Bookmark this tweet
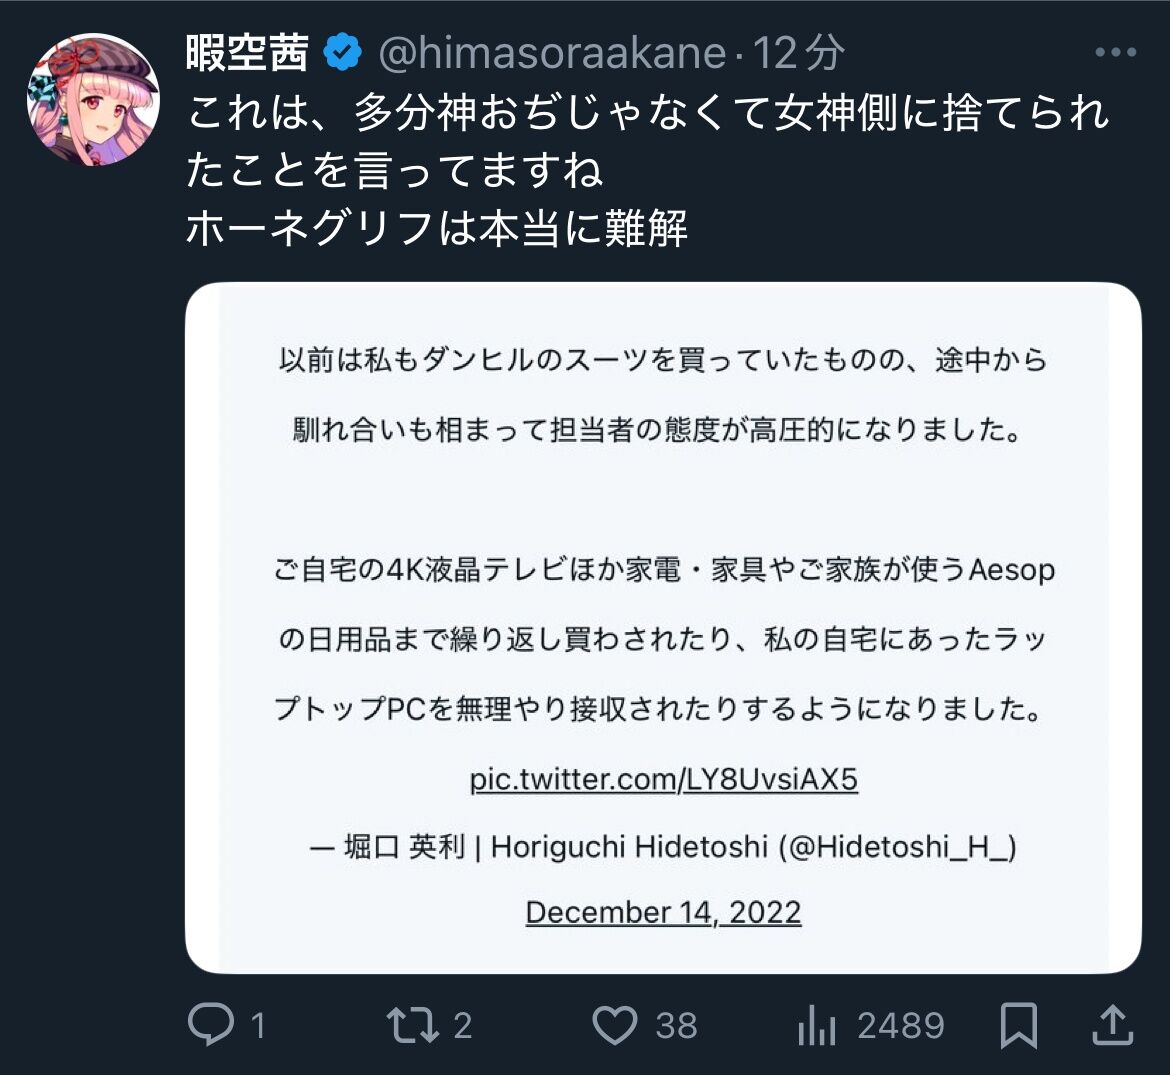The image size is (1170, 1075). [1019, 1025]
